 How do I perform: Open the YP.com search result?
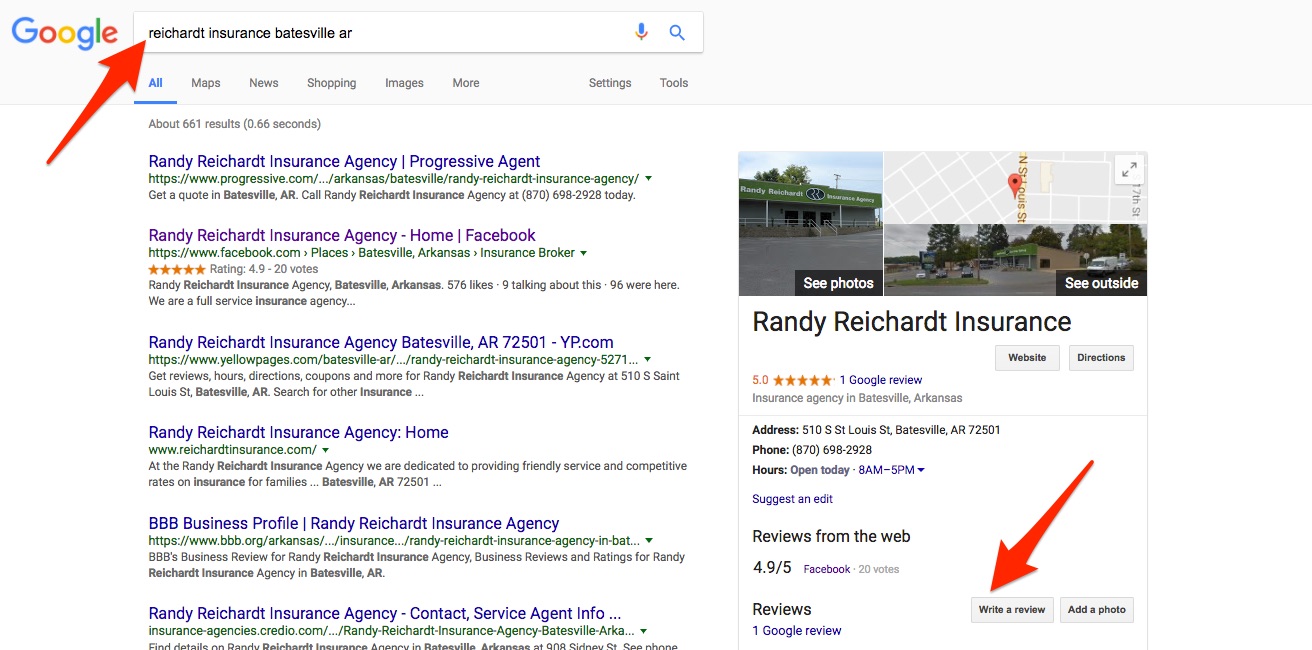click(x=381, y=342)
